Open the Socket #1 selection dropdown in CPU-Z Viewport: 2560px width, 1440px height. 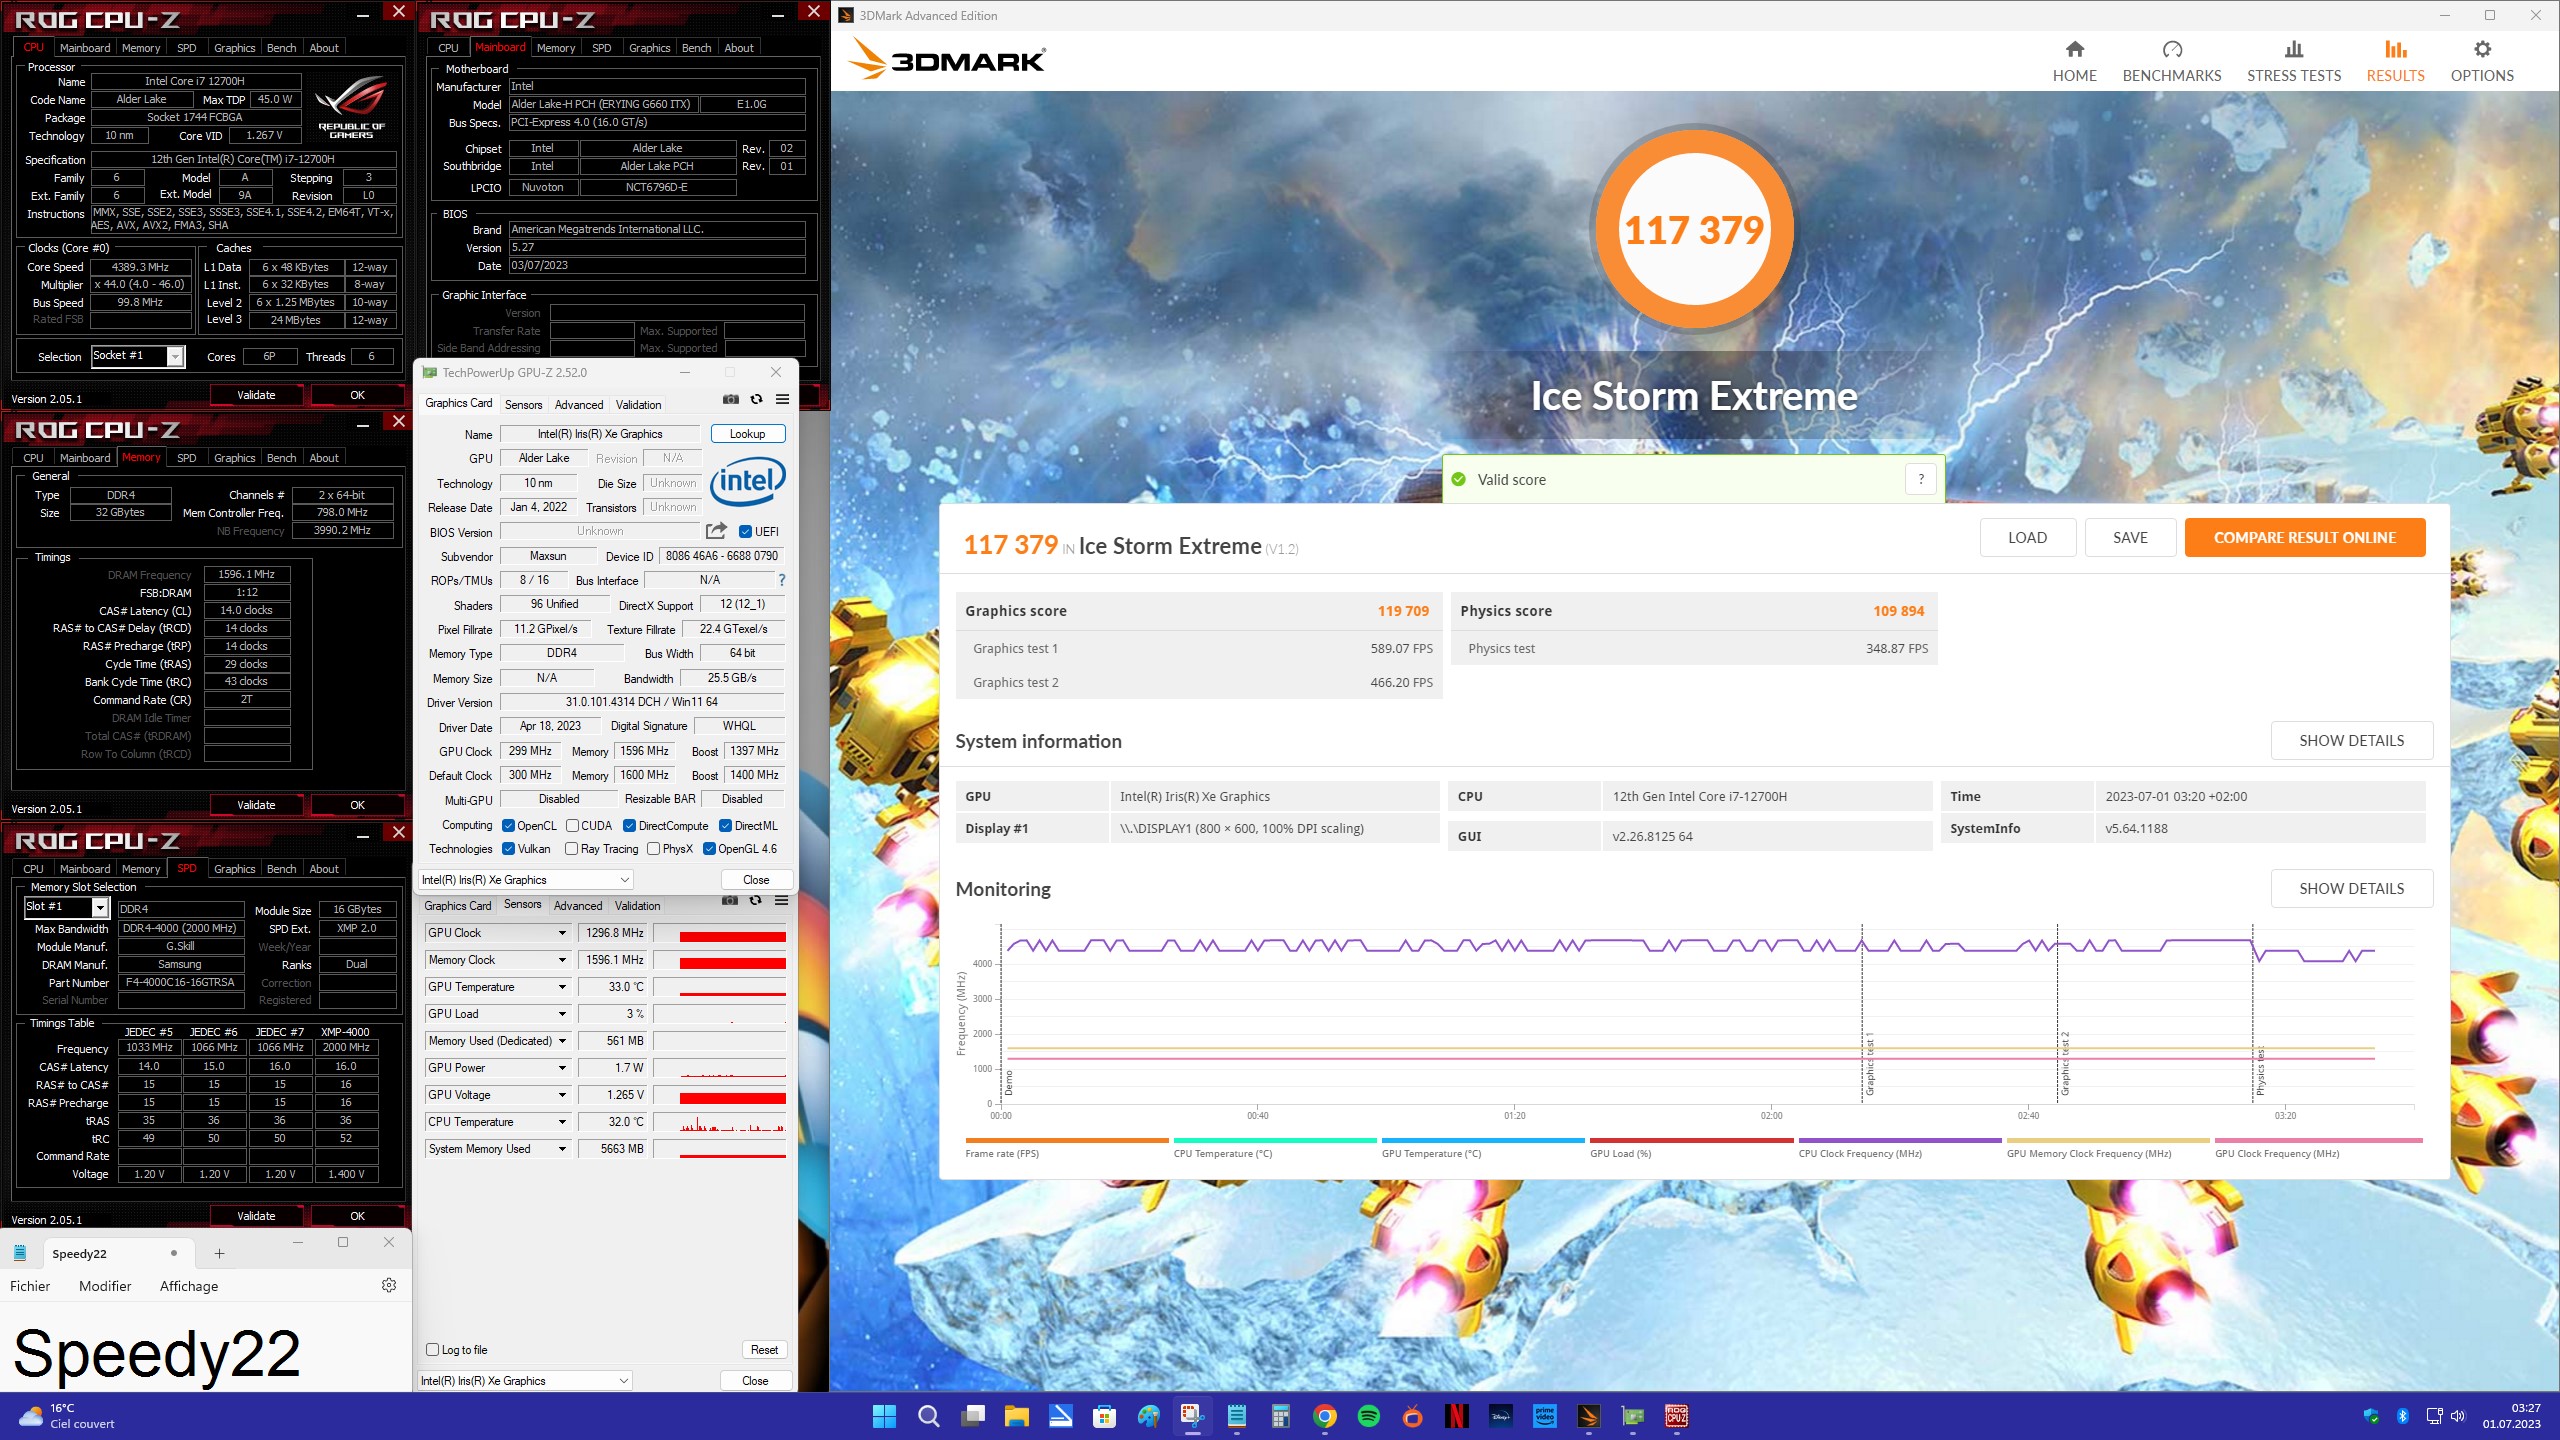pos(175,357)
